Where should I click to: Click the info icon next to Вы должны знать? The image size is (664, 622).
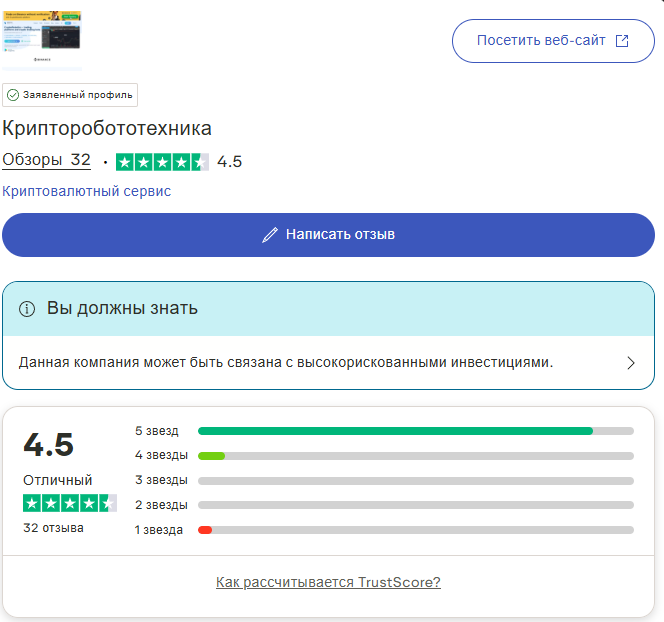pos(27,309)
